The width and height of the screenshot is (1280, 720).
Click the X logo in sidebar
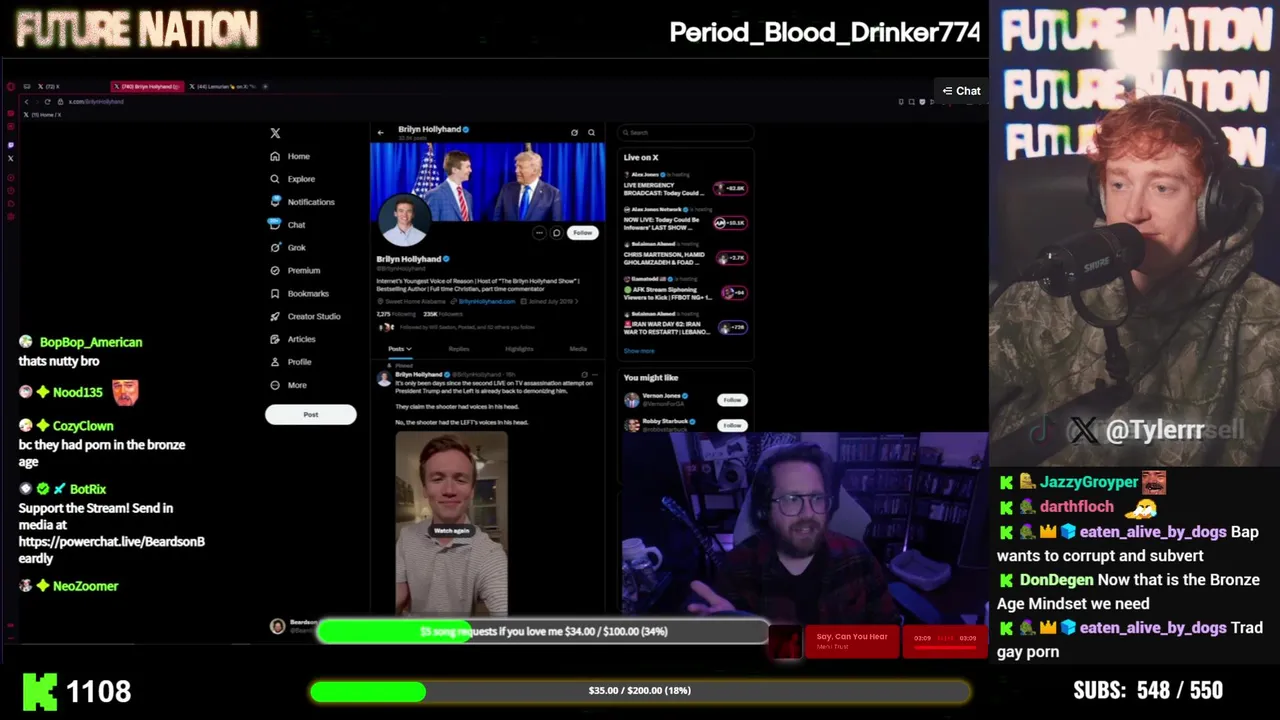click(275, 133)
